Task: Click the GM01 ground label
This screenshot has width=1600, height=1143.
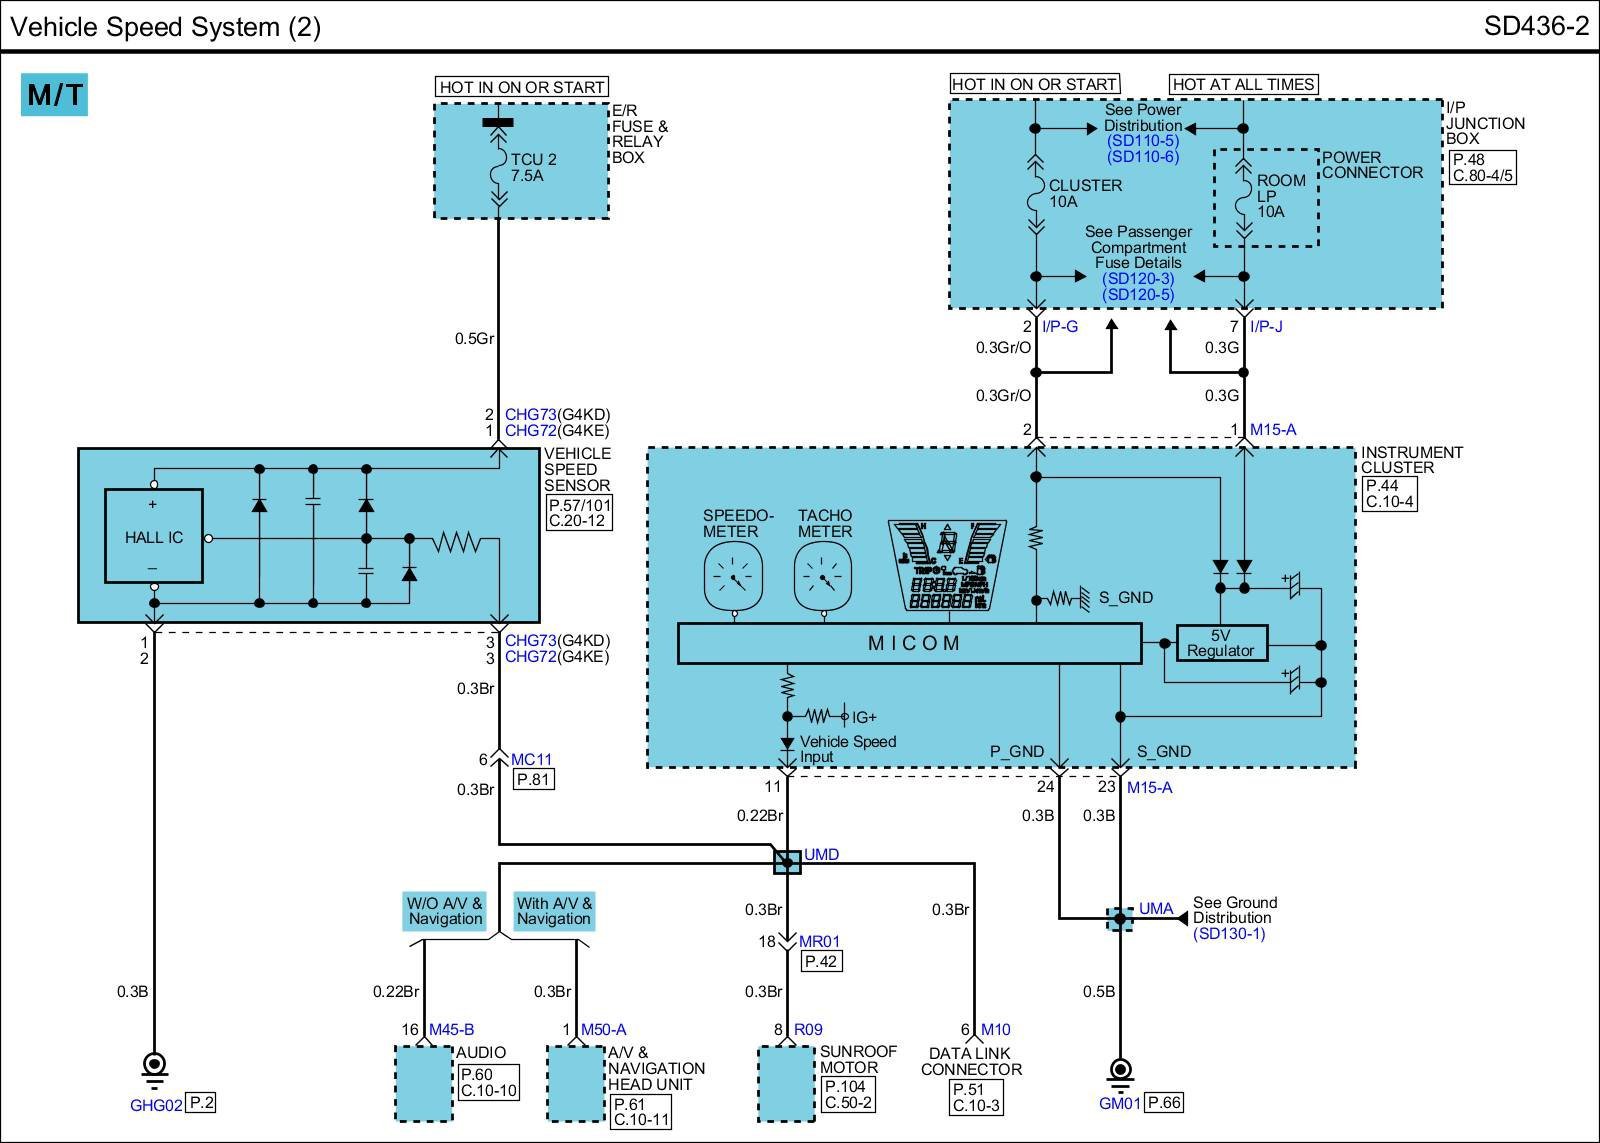Action: [1120, 1104]
